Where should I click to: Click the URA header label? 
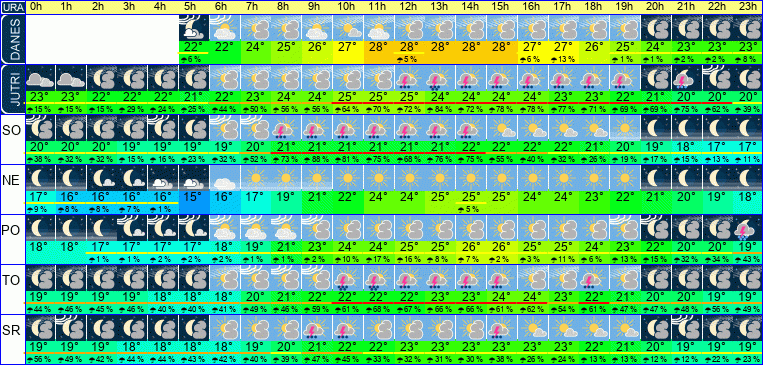click(12, 7)
